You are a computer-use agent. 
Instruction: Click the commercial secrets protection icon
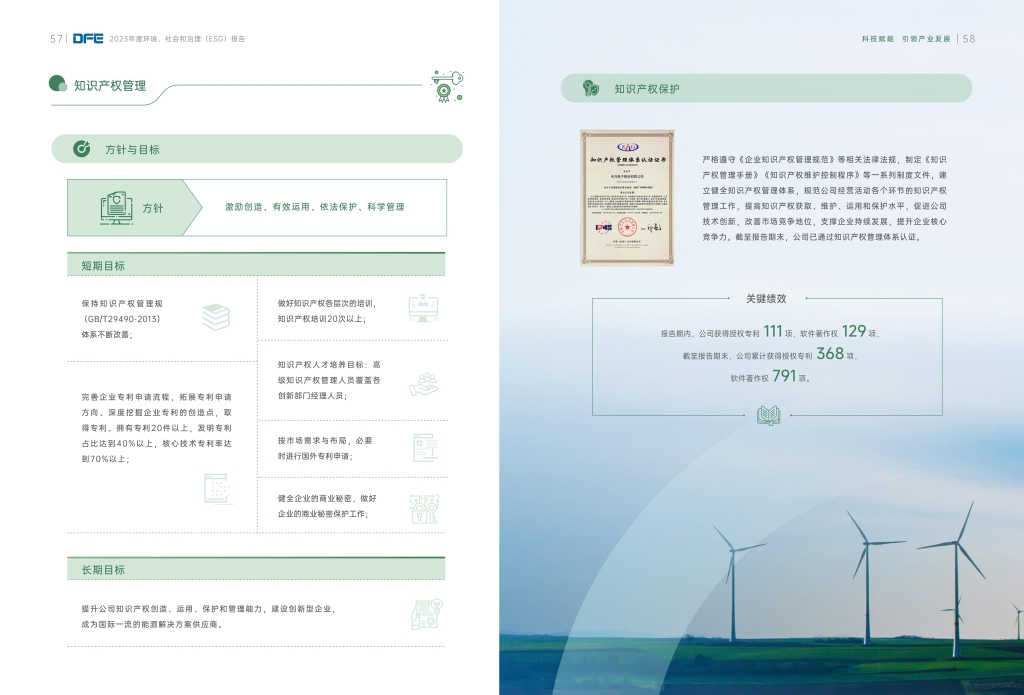point(424,508)
